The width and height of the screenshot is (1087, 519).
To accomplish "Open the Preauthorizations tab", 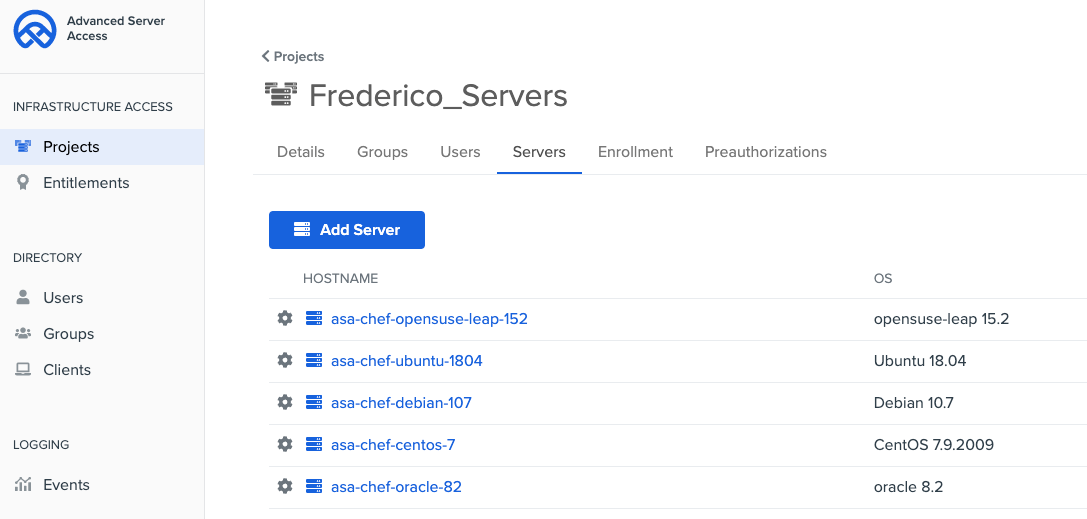I will (x=765, y=152).
